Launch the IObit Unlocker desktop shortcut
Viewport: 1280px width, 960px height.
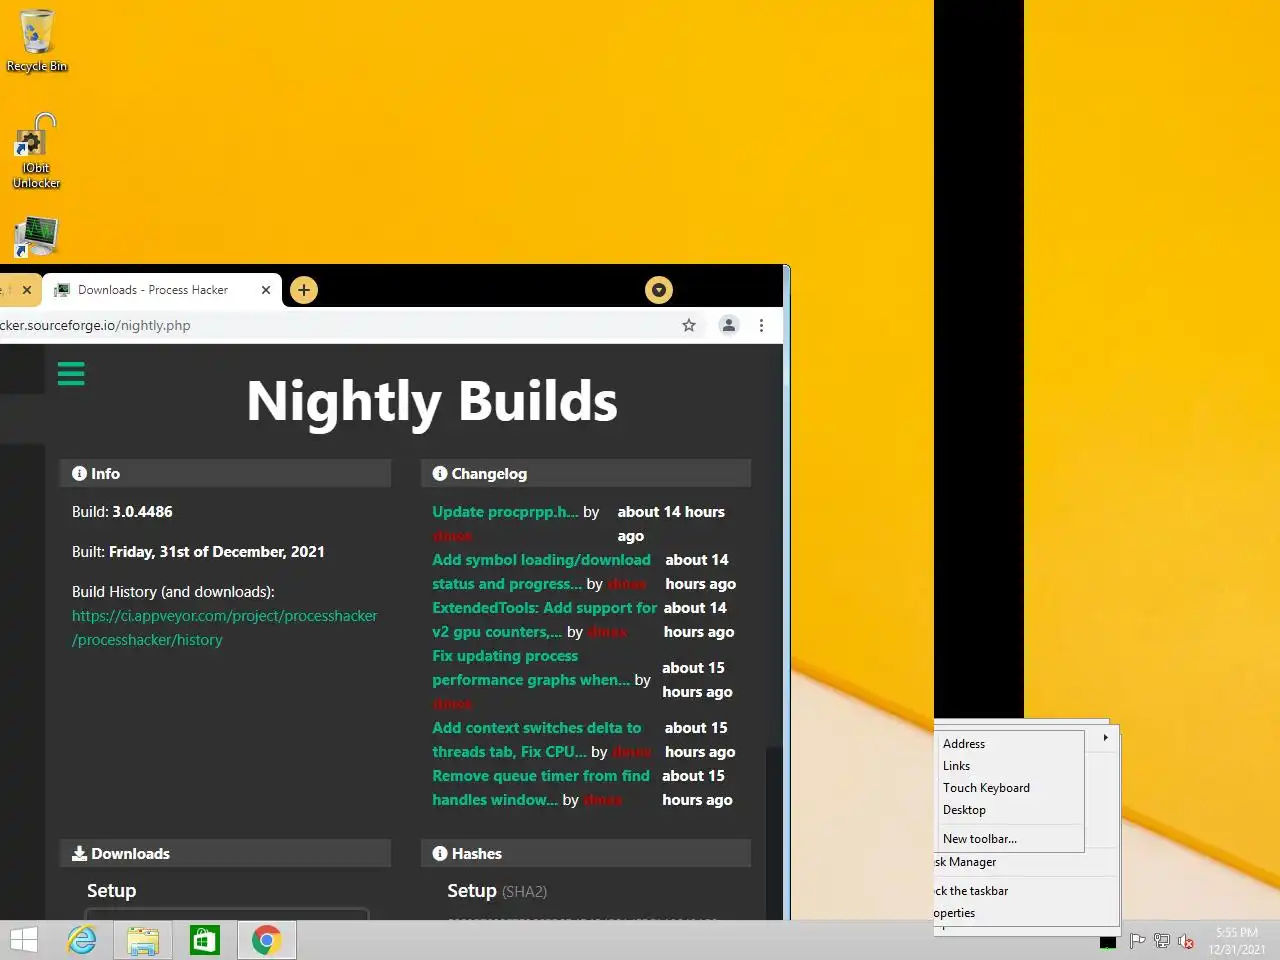pyautogui.click(x=37, y=151)
